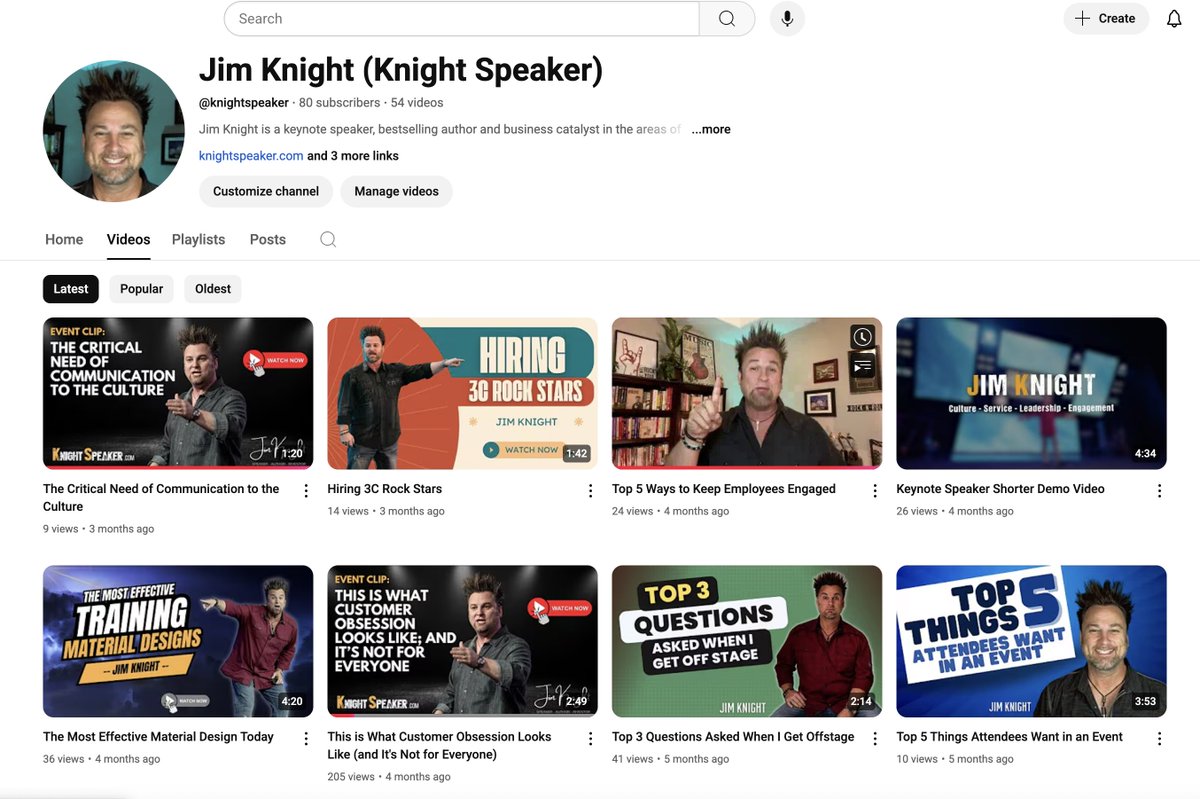Open Customer Obsession event clip thumbnail
Screen dimensions: 1200x799
(462, 642)
